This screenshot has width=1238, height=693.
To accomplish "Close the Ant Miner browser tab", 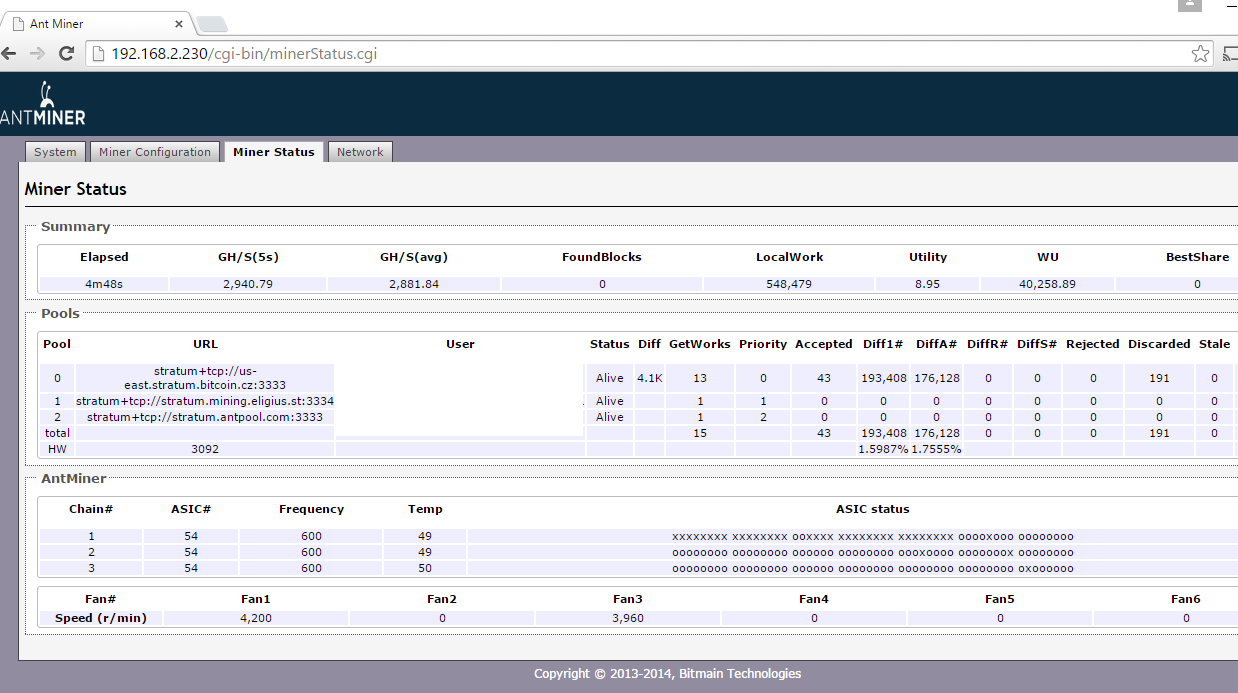I will 179,23.
